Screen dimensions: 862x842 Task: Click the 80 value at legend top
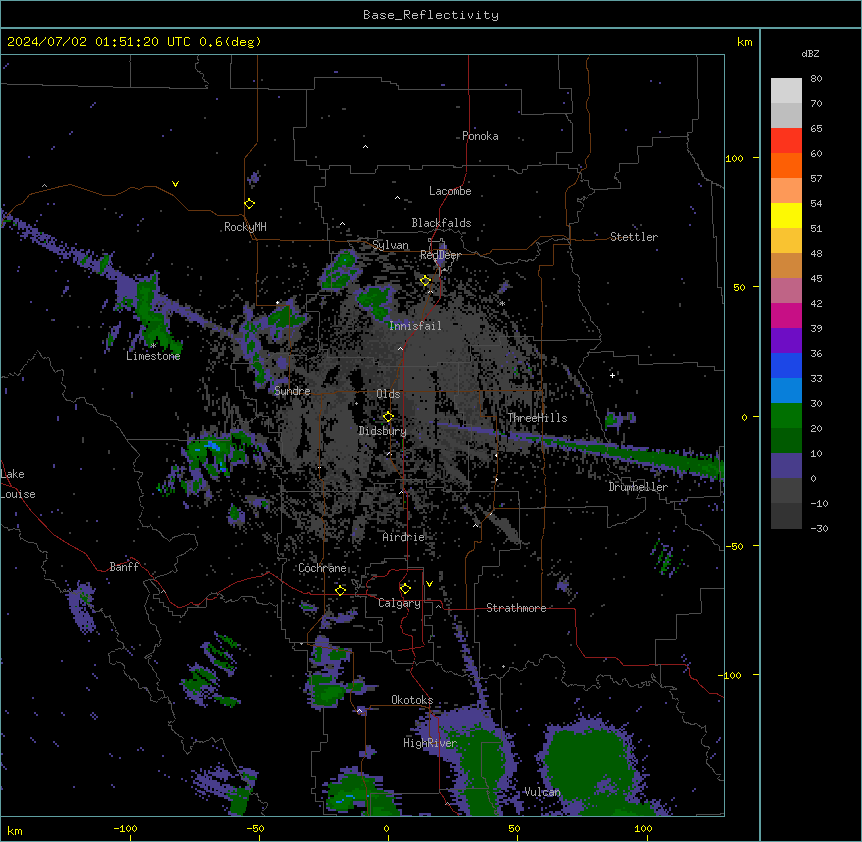pyautogui.click(x=816, y=79)
